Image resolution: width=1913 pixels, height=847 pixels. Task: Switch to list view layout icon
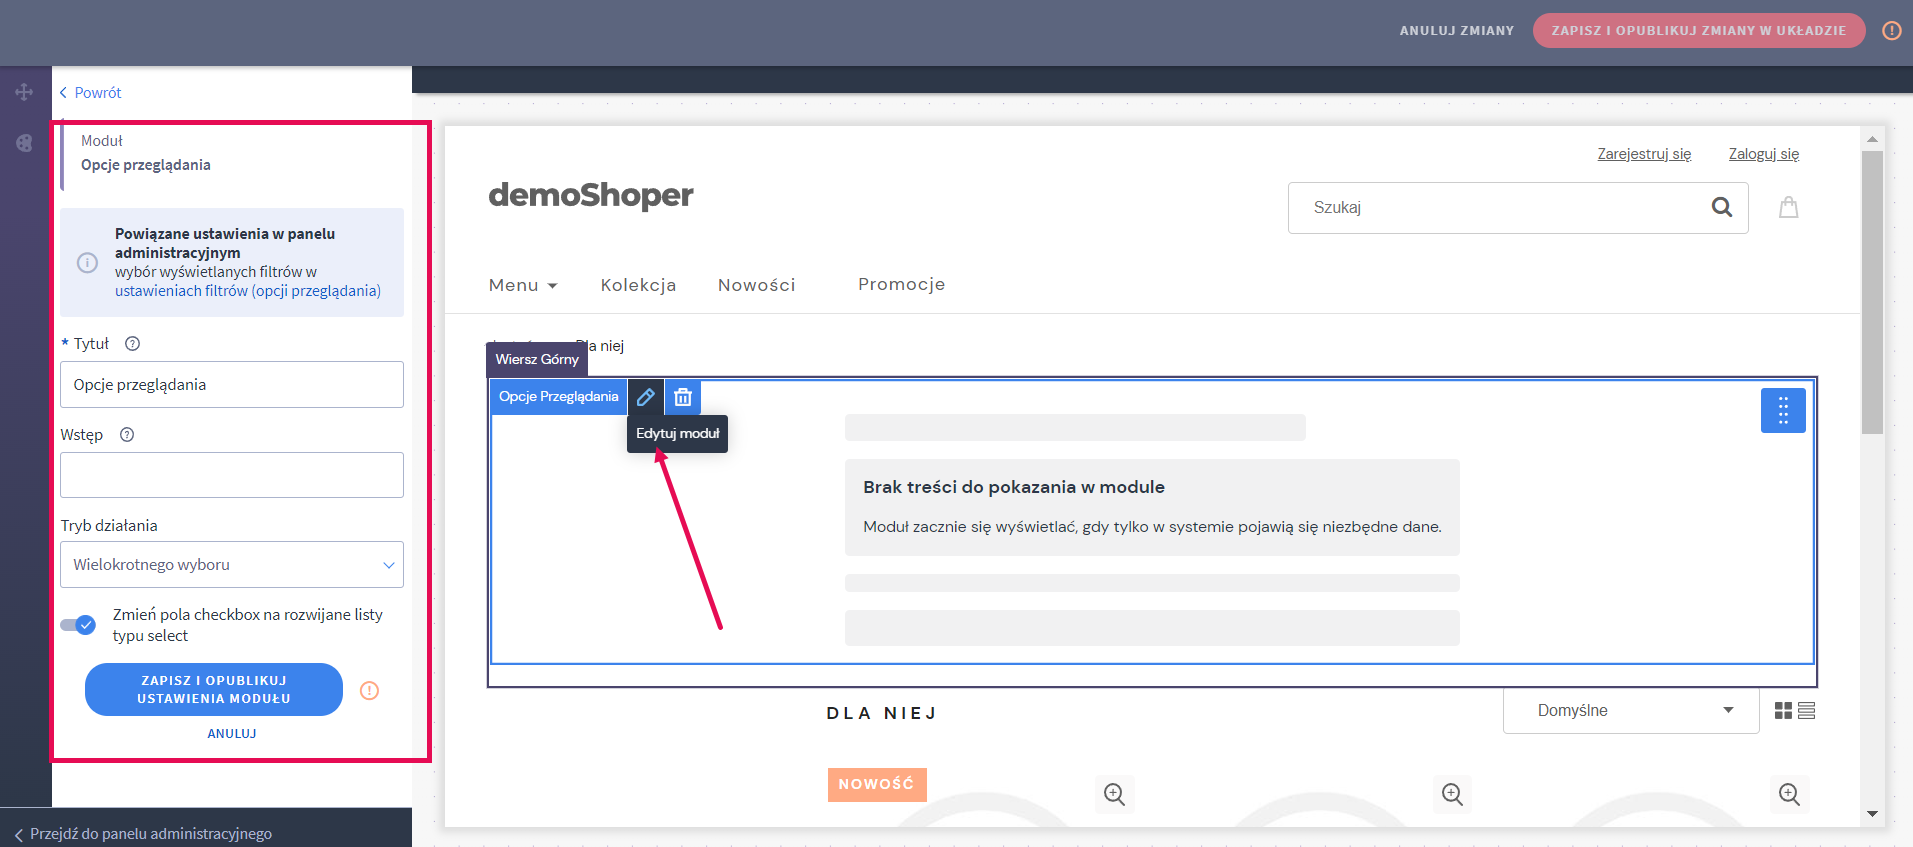click(1806, 711)
